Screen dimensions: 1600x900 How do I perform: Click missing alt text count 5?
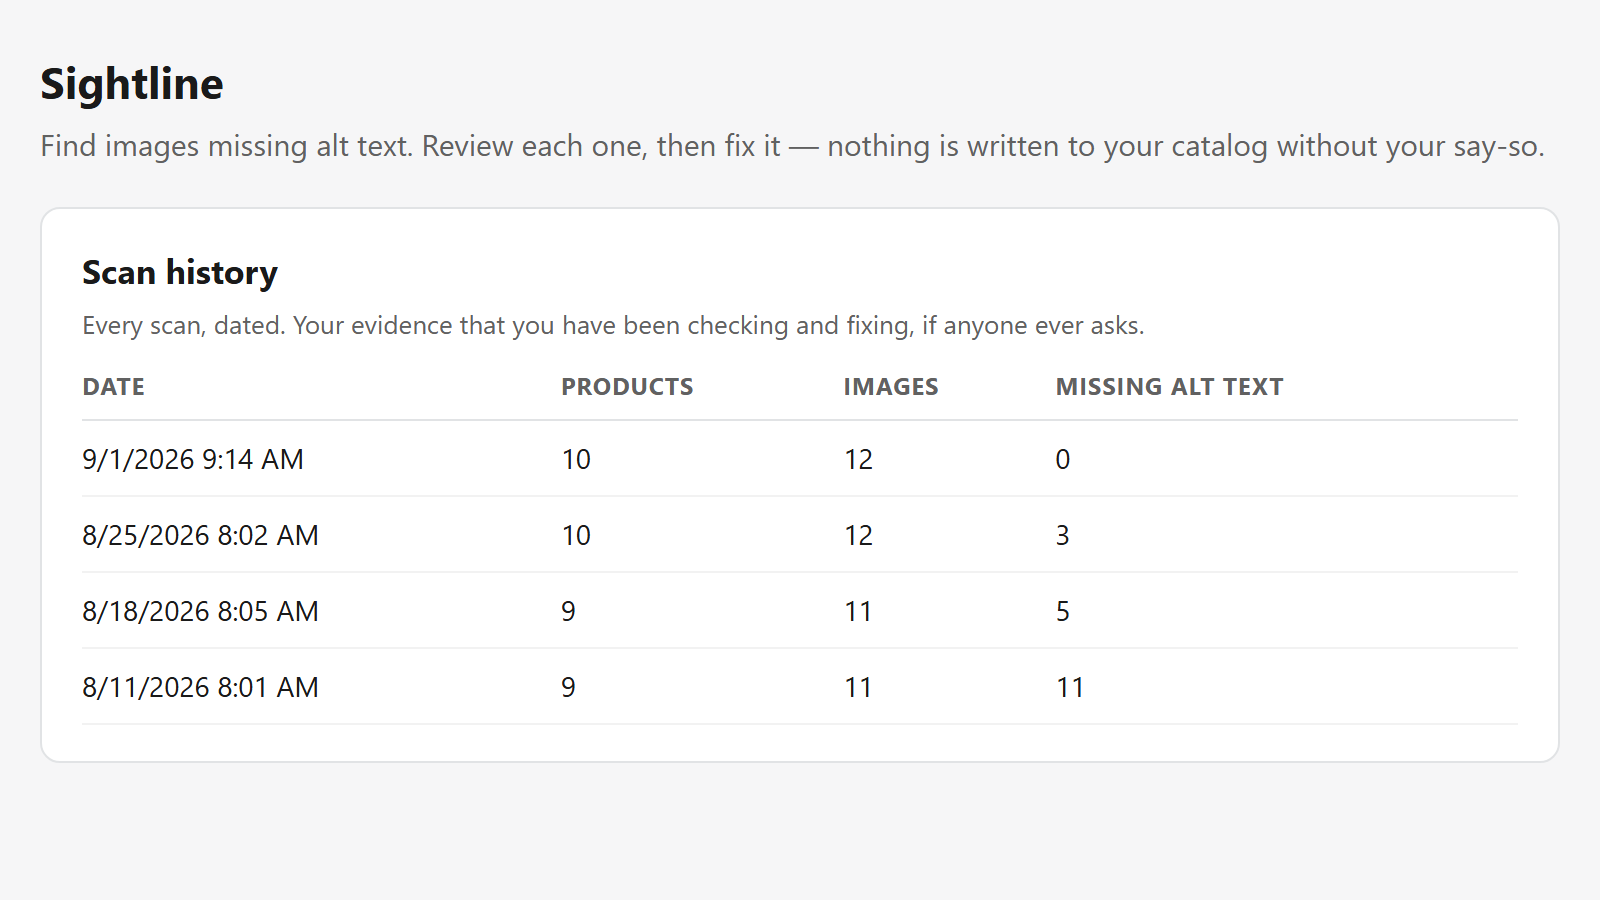click(x=1063, y=611)
